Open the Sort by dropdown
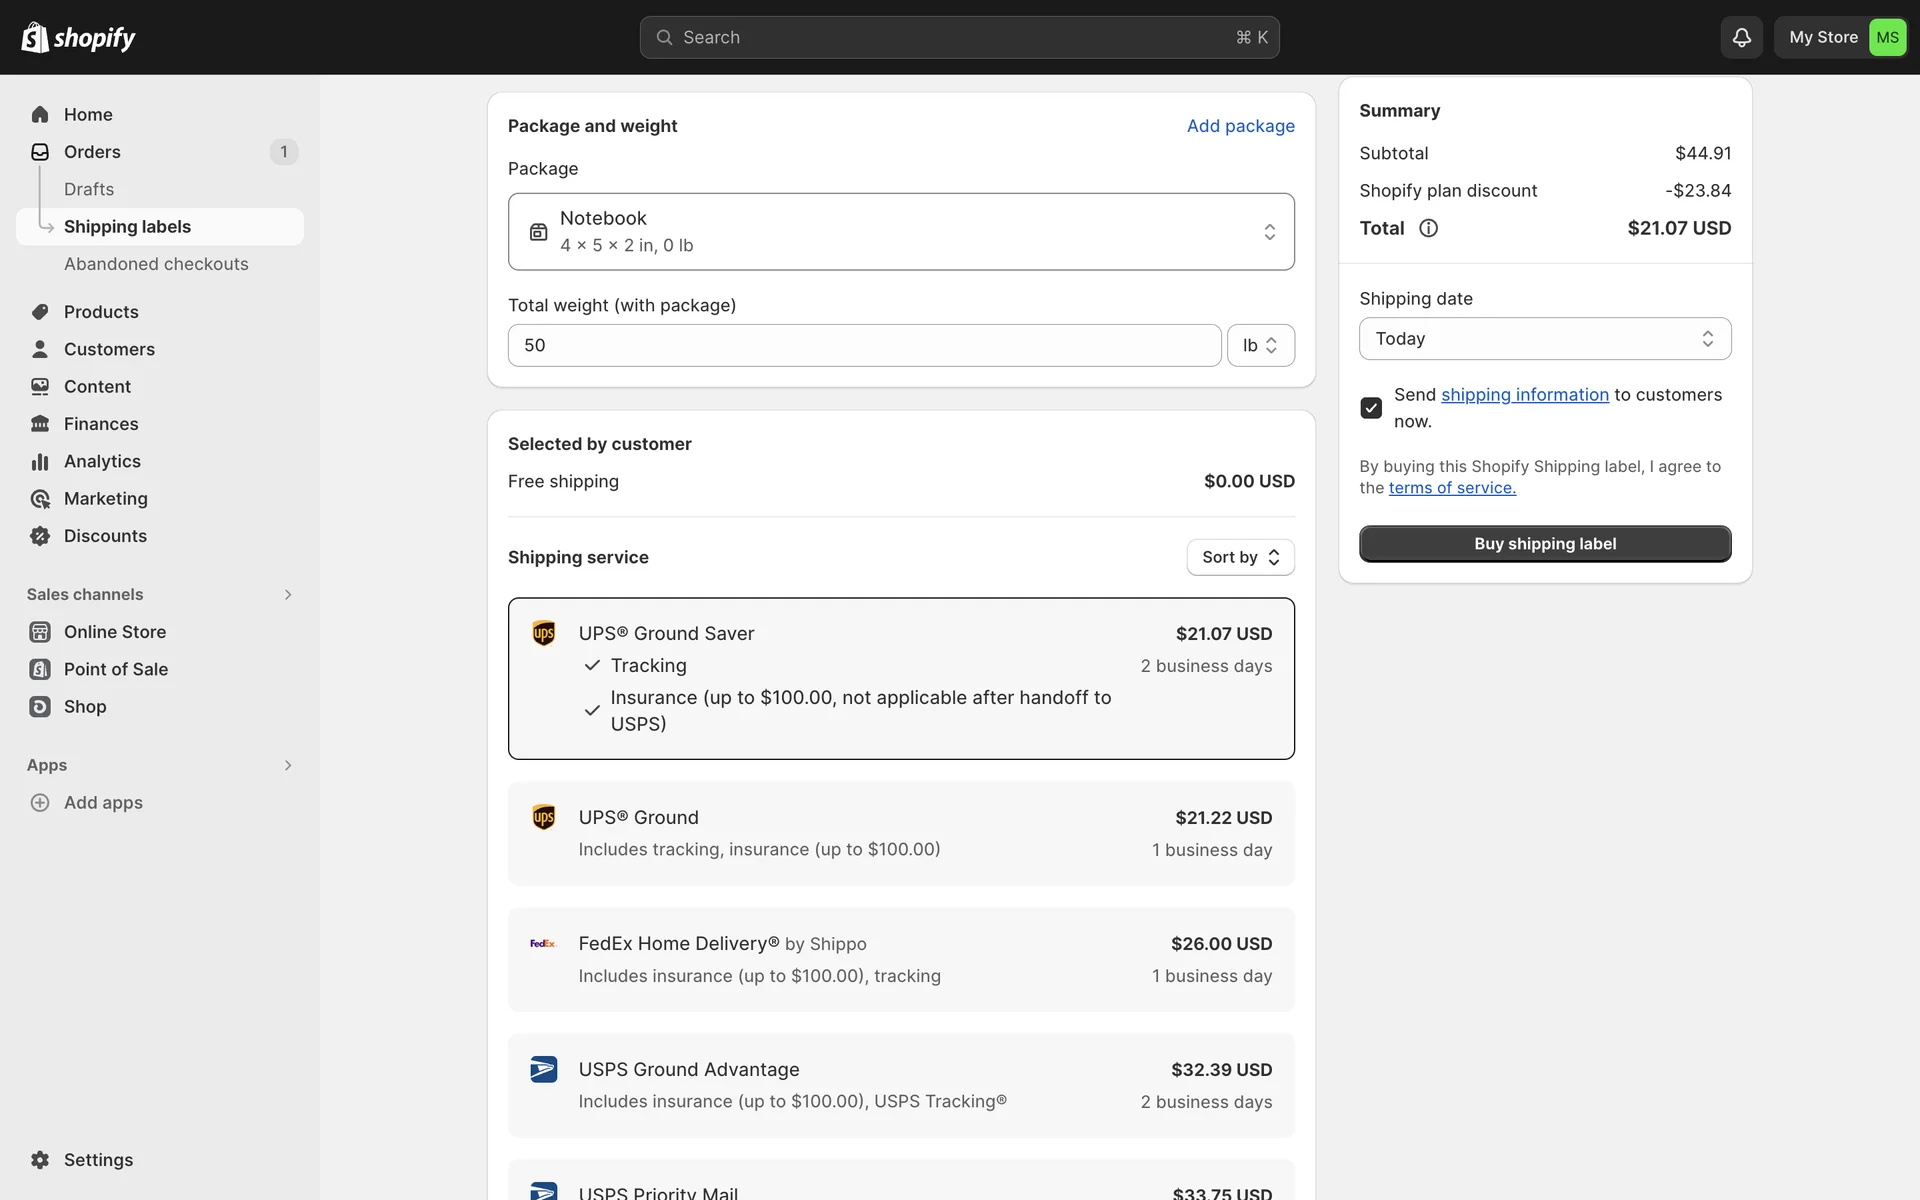Viewport: 1920px width, 1200px height. 1240,557
